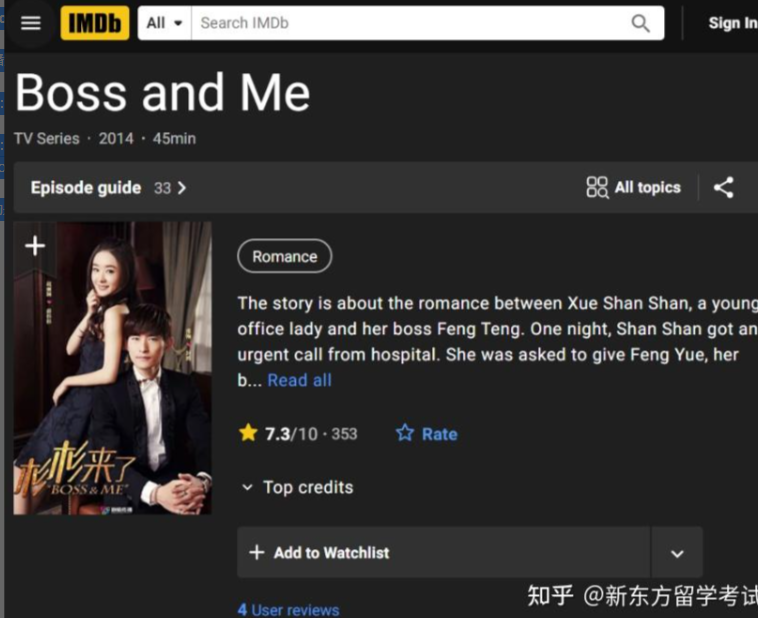
Task: Click the search magnifying glass icon
Action: [x=640, y=23]
